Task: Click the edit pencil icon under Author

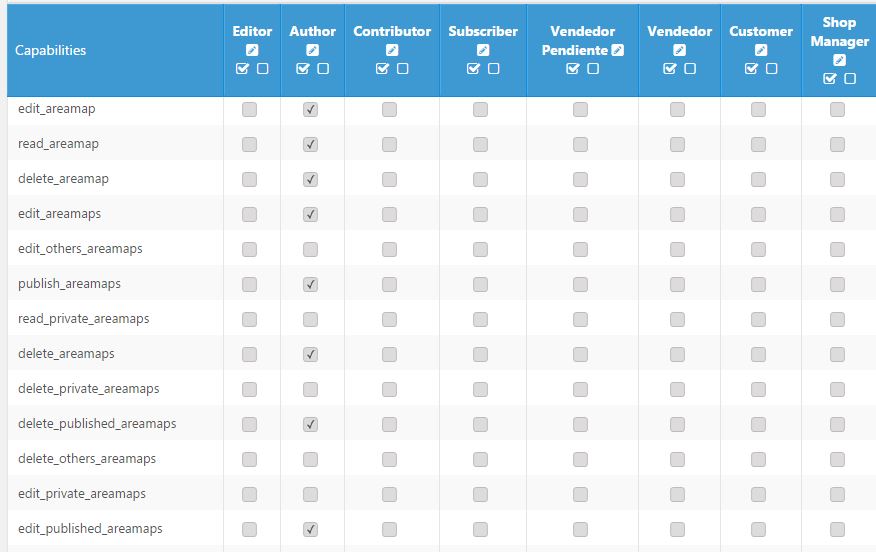Action: click(312, 50)
